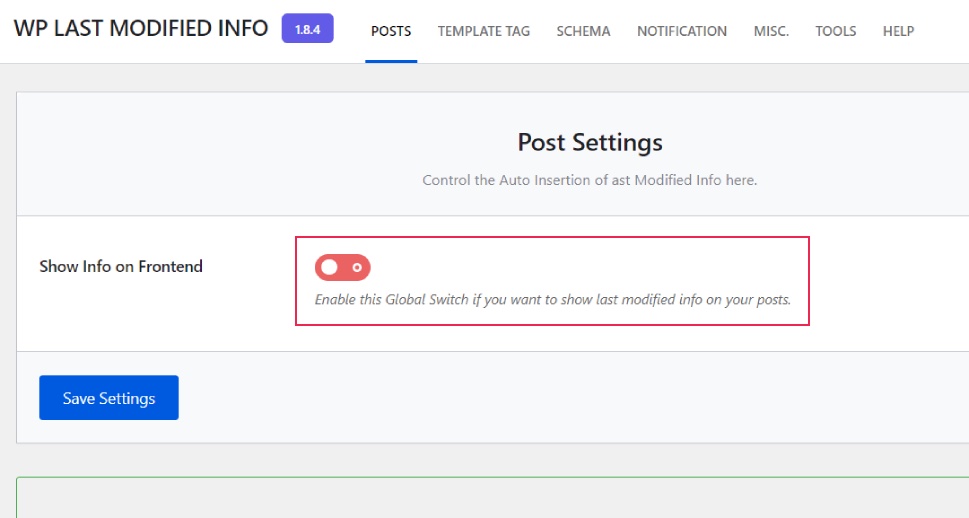Enable the Show Info on Frontend switch

point(343,267)
